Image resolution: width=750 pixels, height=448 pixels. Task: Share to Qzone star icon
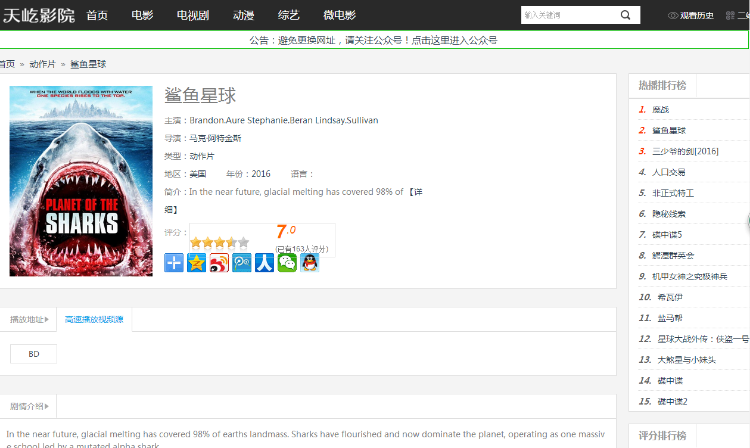point(196,263)
